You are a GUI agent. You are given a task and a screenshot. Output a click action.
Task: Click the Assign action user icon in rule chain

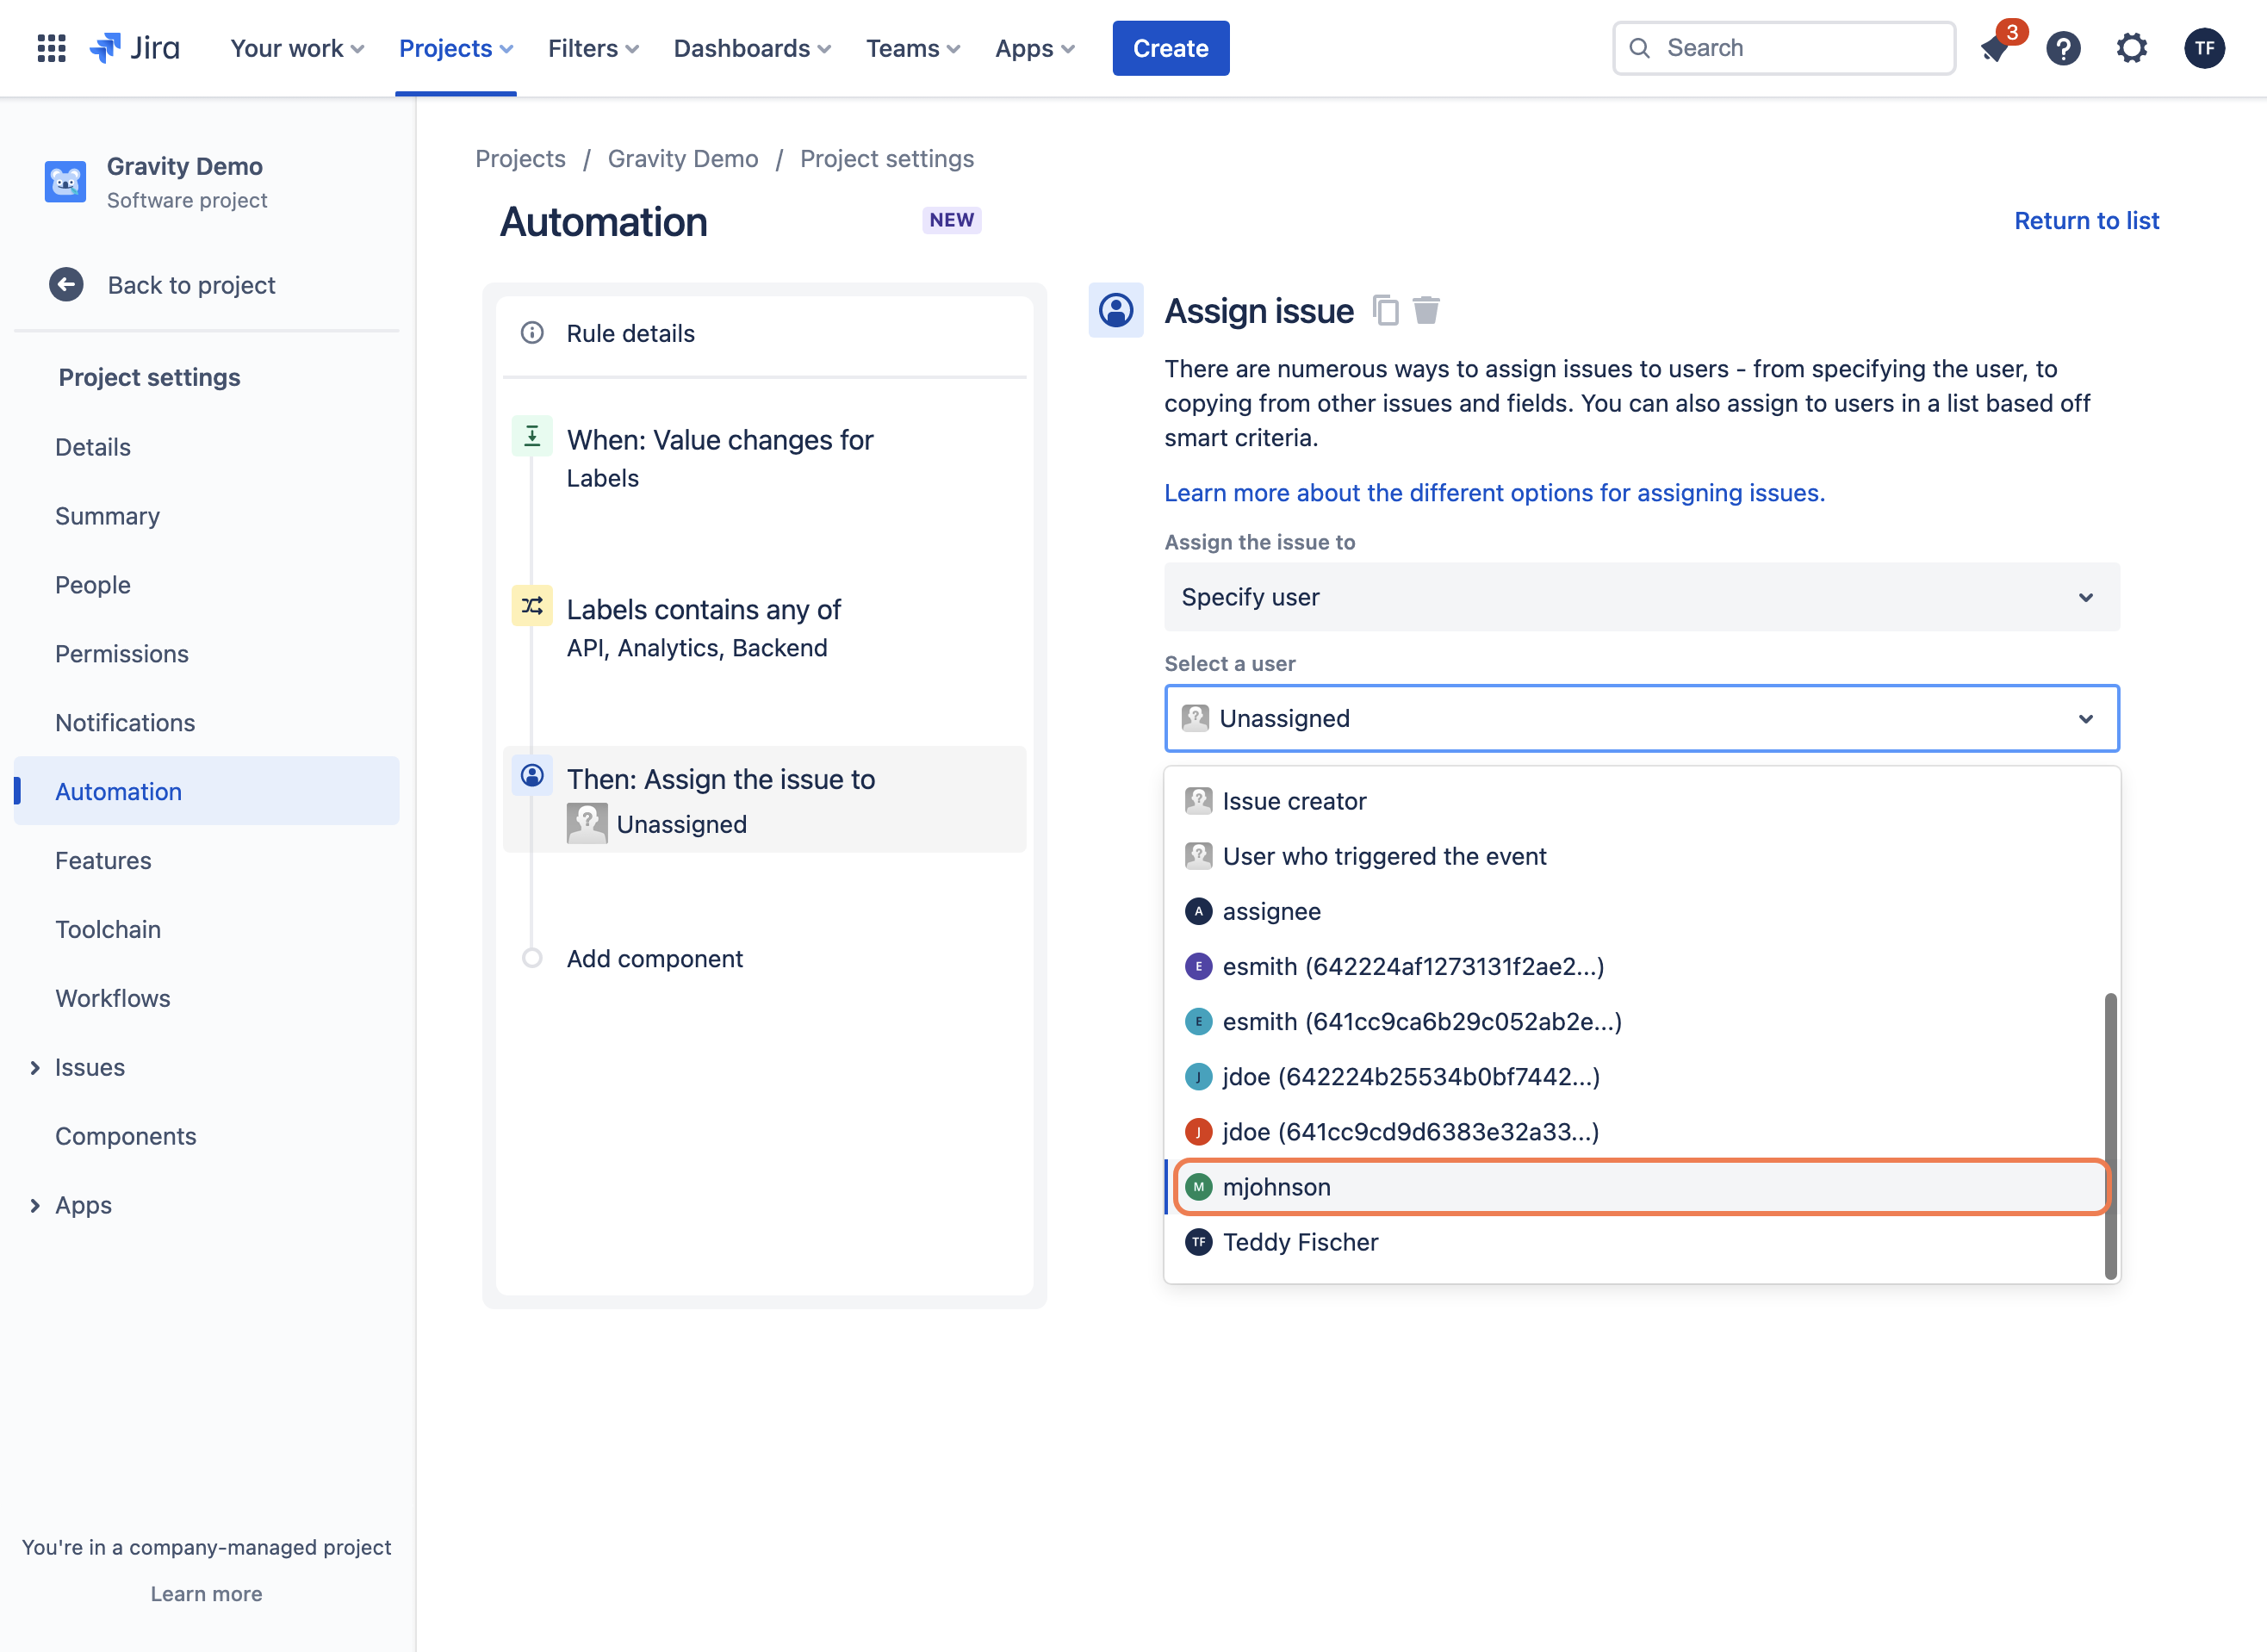[532, 775]
